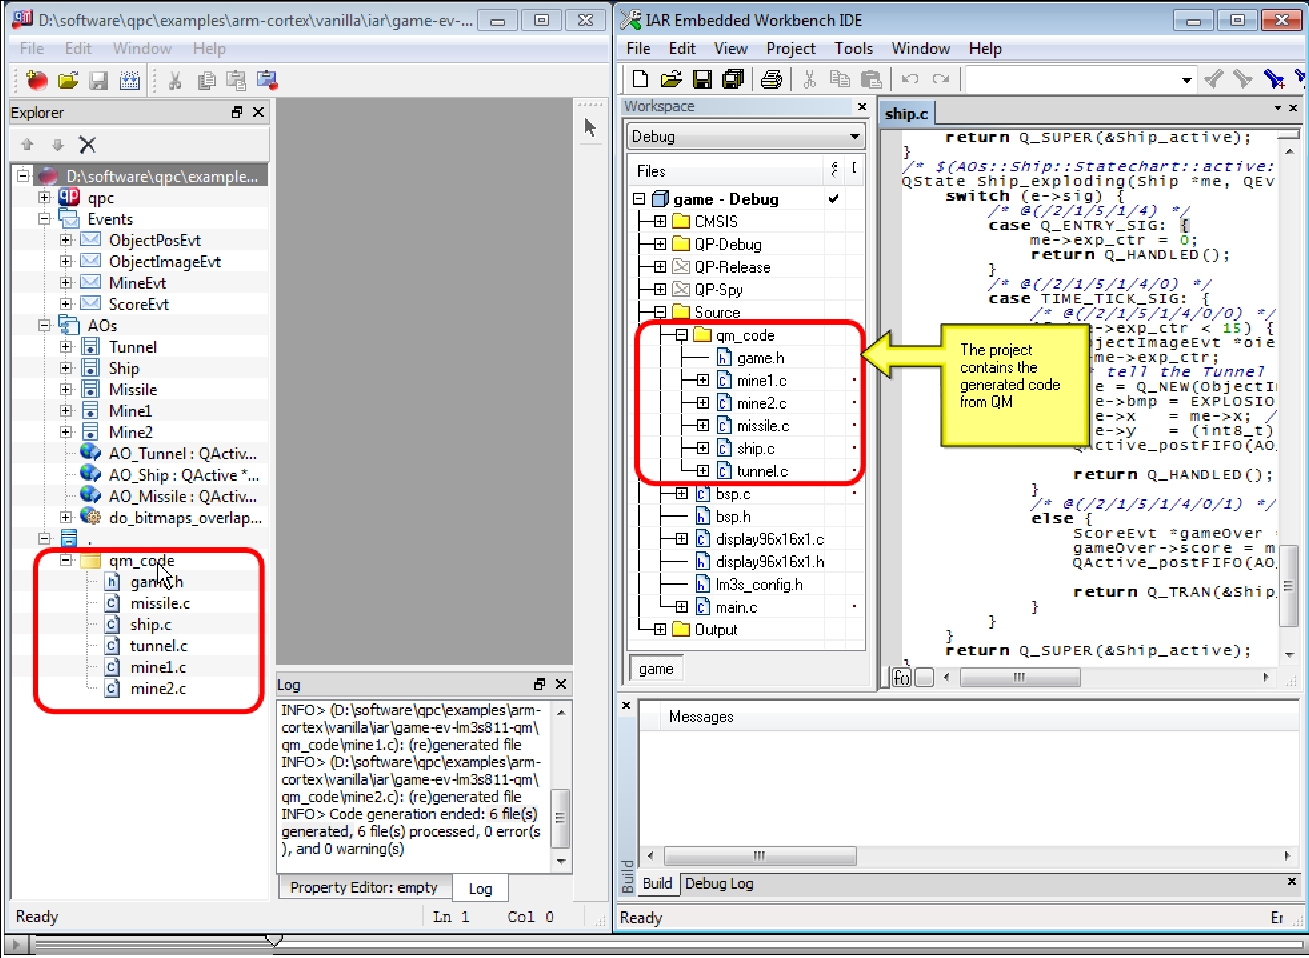Select AO_Ship : QActive item in Explorer
Viewport: 1309px width, 958px height.
[183, 475]
